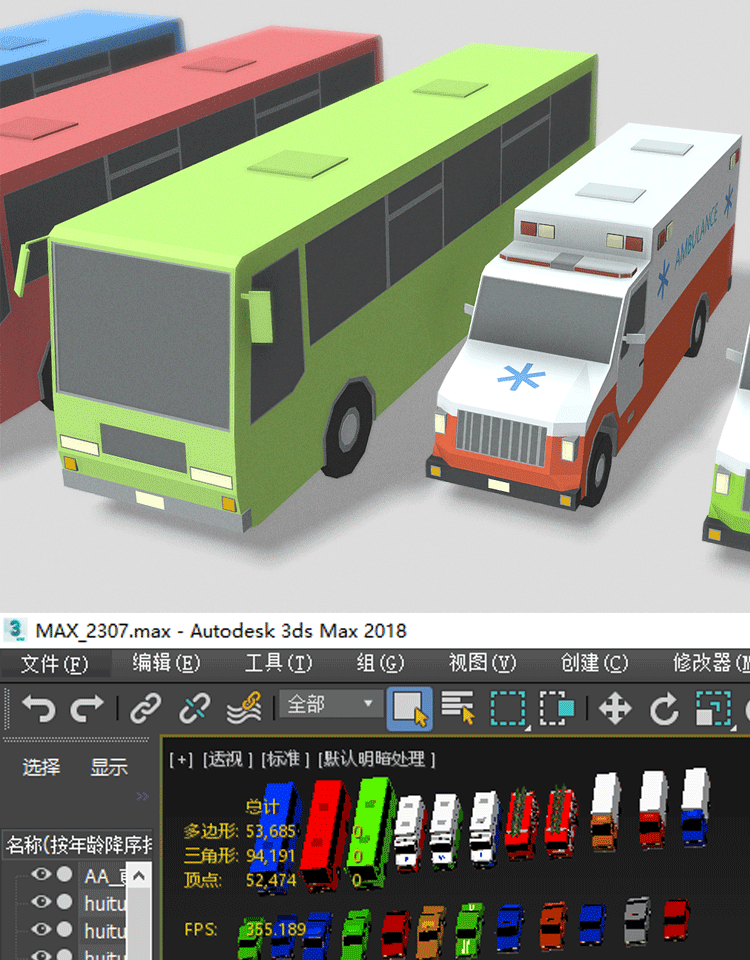Image resolution: width=750 pixels, height=960 pixels.
Task: Click the Bind to Space Warp icon
Action: click(243, 709)
